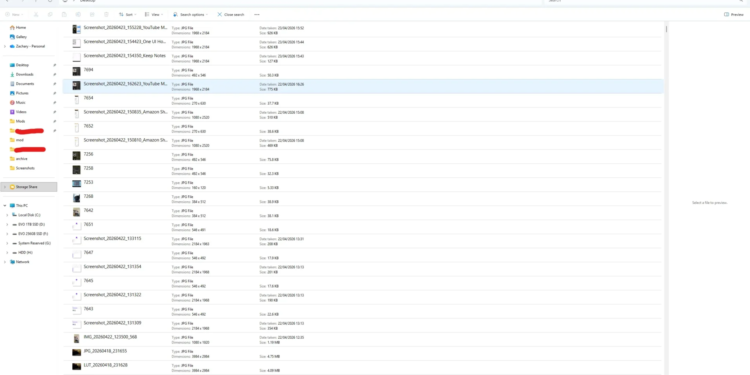750x375 pixels.
Task: Open the Search options dropdown
Action: (191, 15)
